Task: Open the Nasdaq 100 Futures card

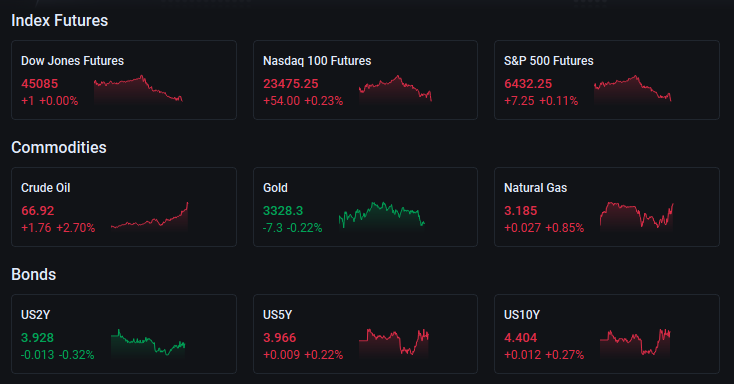Action: pos(365,80)
